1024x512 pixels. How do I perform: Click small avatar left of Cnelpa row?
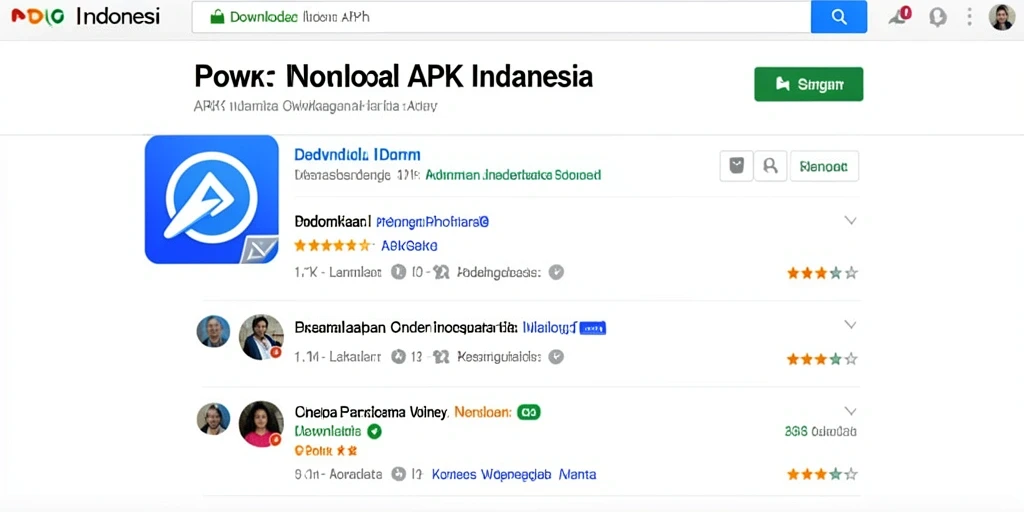click(x=213, y=419)
